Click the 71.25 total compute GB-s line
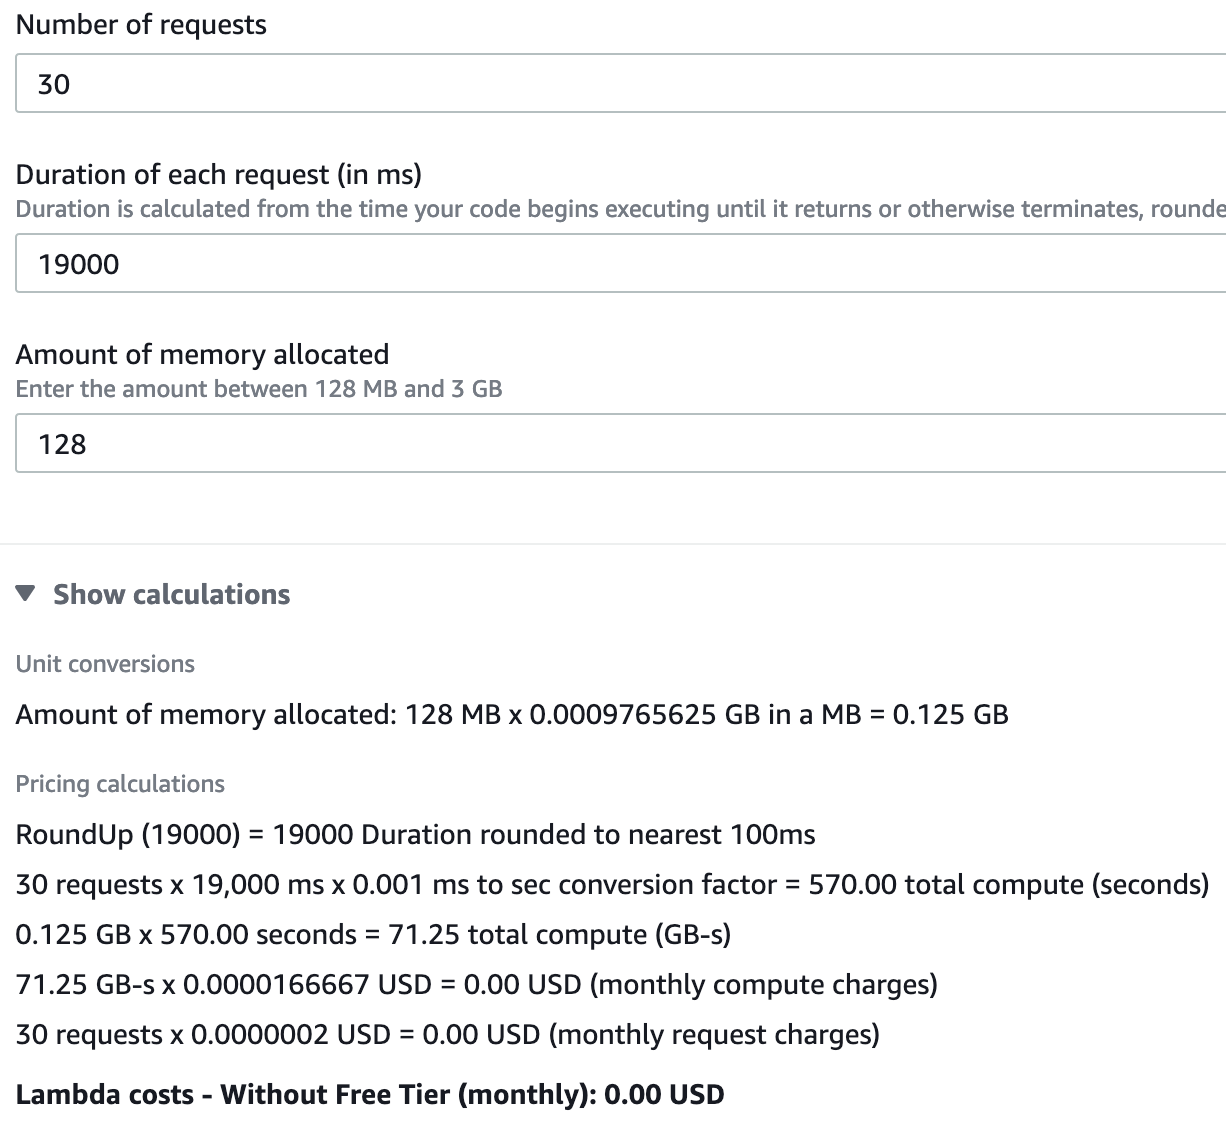 [373, 935]
